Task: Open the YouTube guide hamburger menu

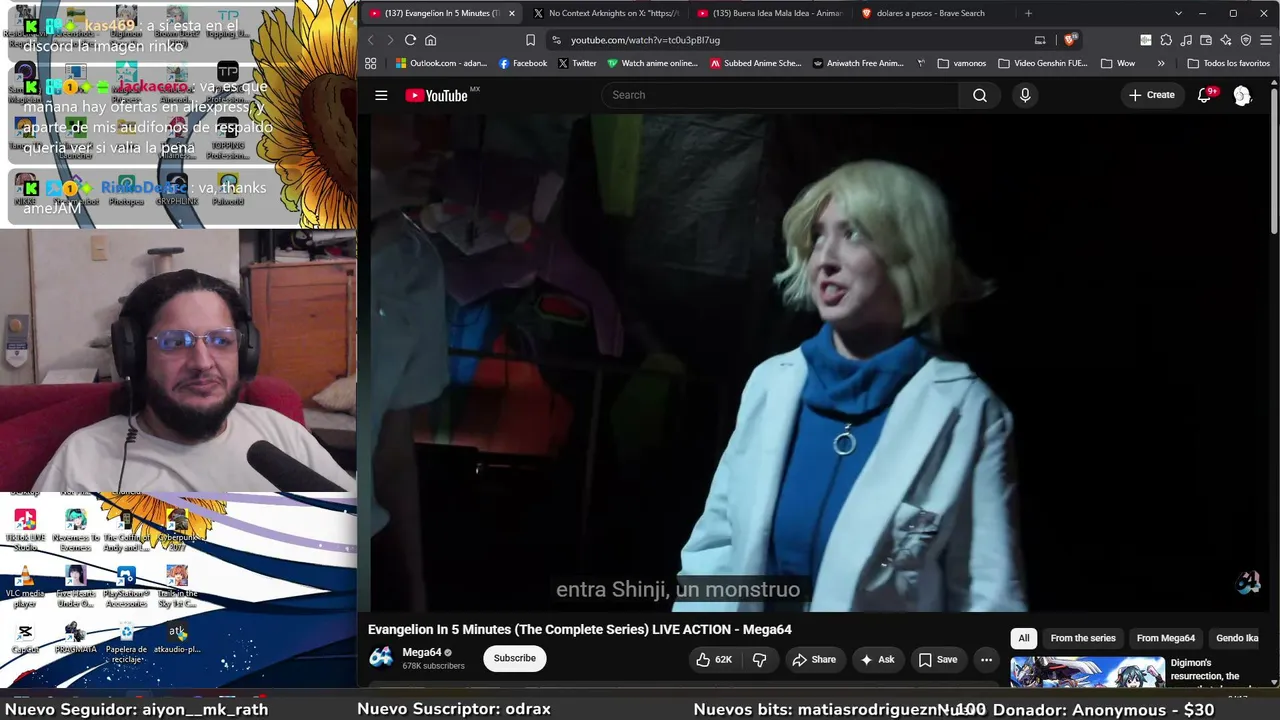Action: coord(381,95)
